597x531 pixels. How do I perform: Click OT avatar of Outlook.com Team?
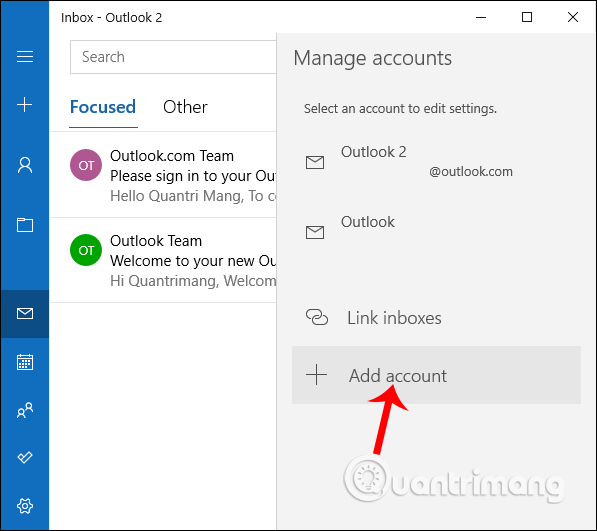[x=86, y=165]
